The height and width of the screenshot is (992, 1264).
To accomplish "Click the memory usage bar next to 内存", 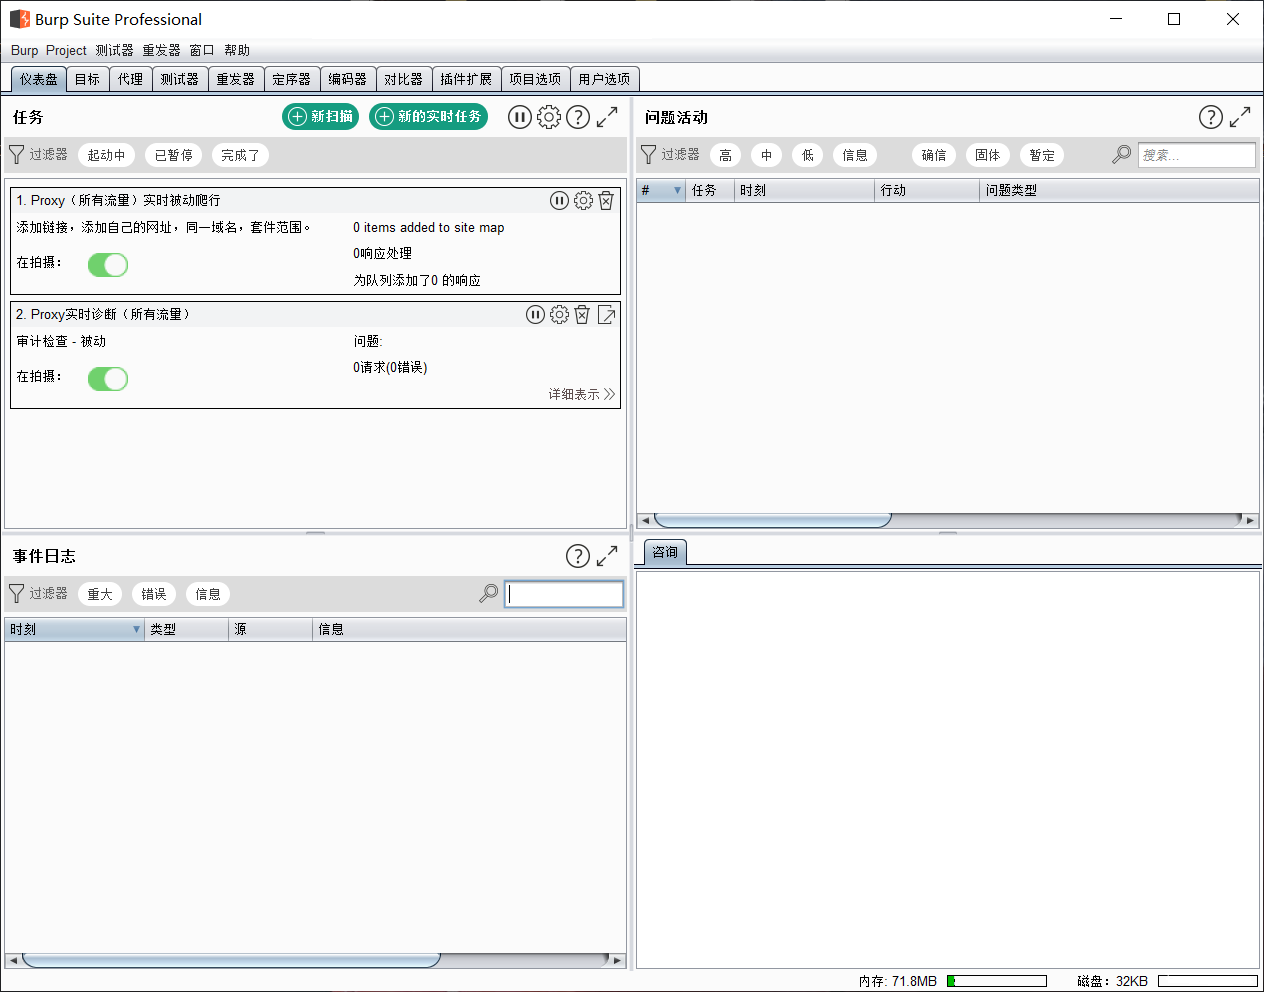I will 997,980.
